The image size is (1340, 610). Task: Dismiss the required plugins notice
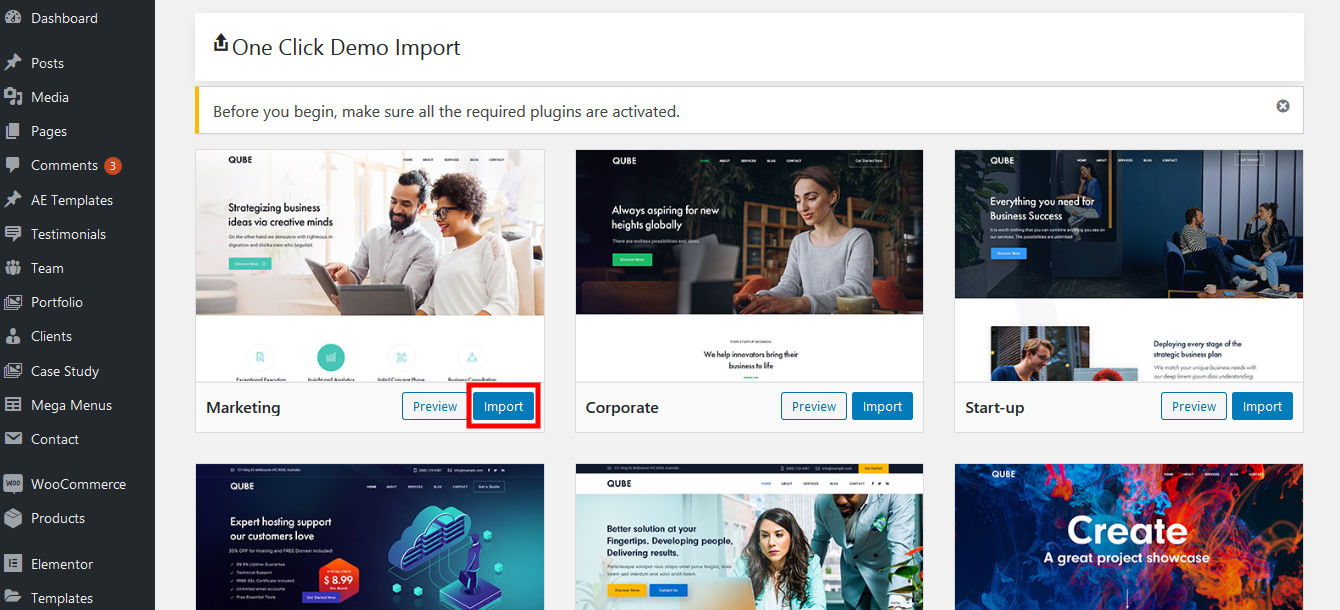(x=1283, y=106)
